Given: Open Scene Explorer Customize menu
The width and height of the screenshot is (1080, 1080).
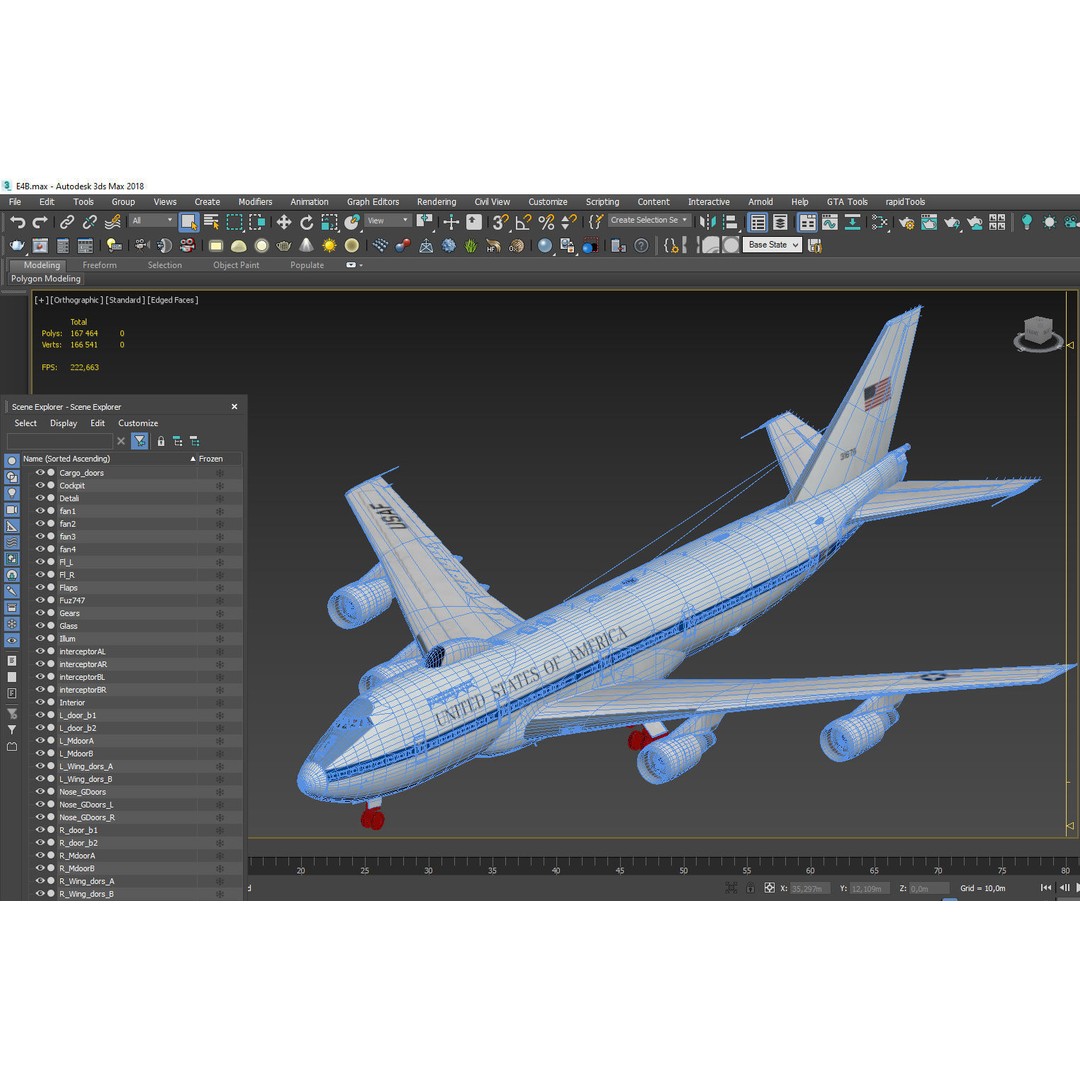Looking at the screenshot, I should [x=138, y=423].
